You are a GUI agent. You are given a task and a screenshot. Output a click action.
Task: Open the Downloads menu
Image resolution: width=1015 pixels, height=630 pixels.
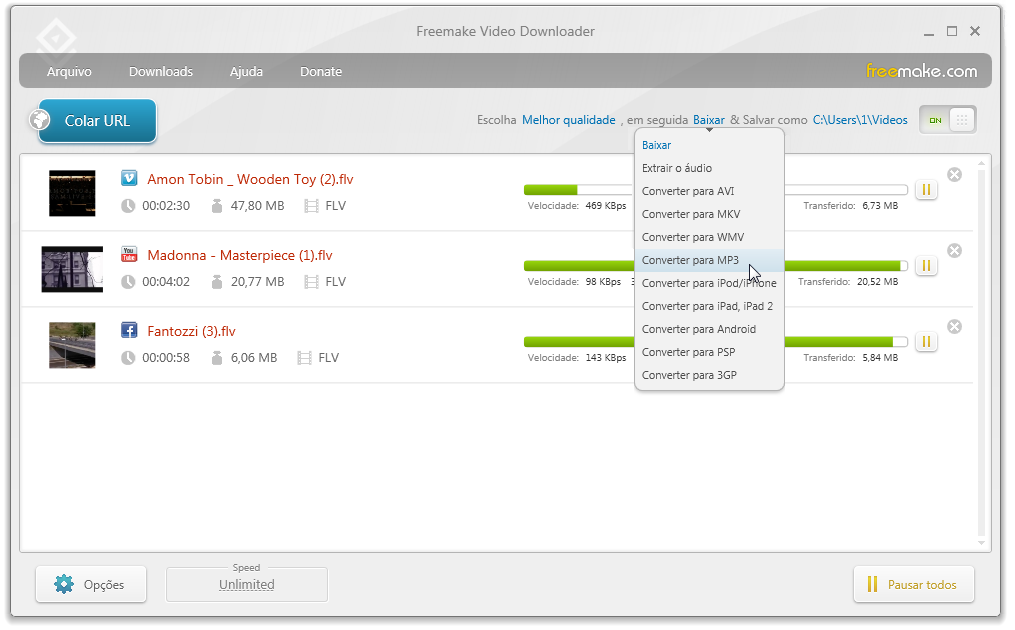[161, 71]
